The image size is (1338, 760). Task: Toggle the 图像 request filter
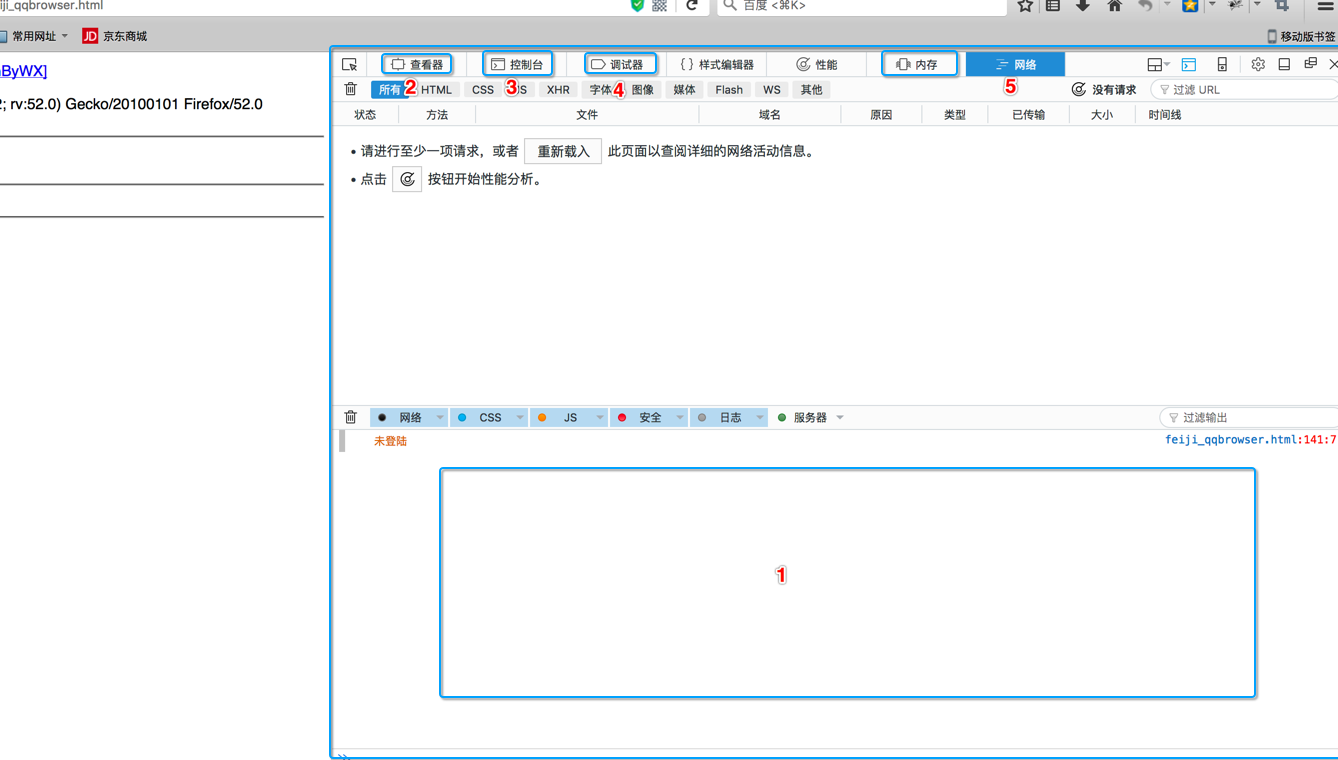pyautogui.click(x=643, y=89)
